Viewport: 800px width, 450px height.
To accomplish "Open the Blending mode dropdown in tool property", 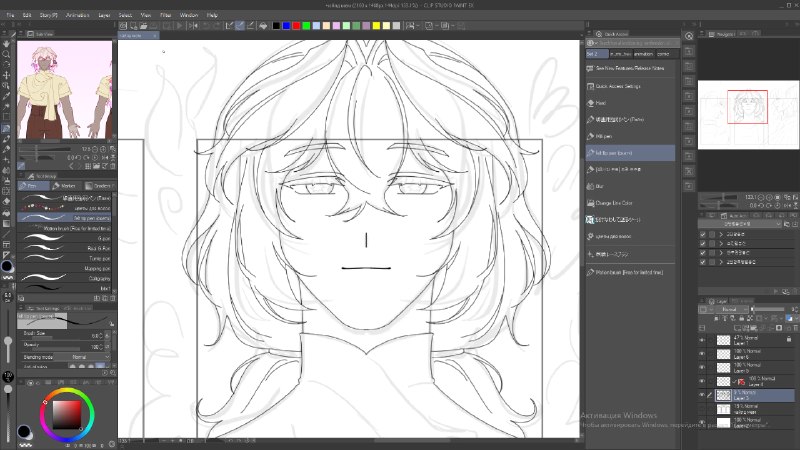I will [83, 357].
